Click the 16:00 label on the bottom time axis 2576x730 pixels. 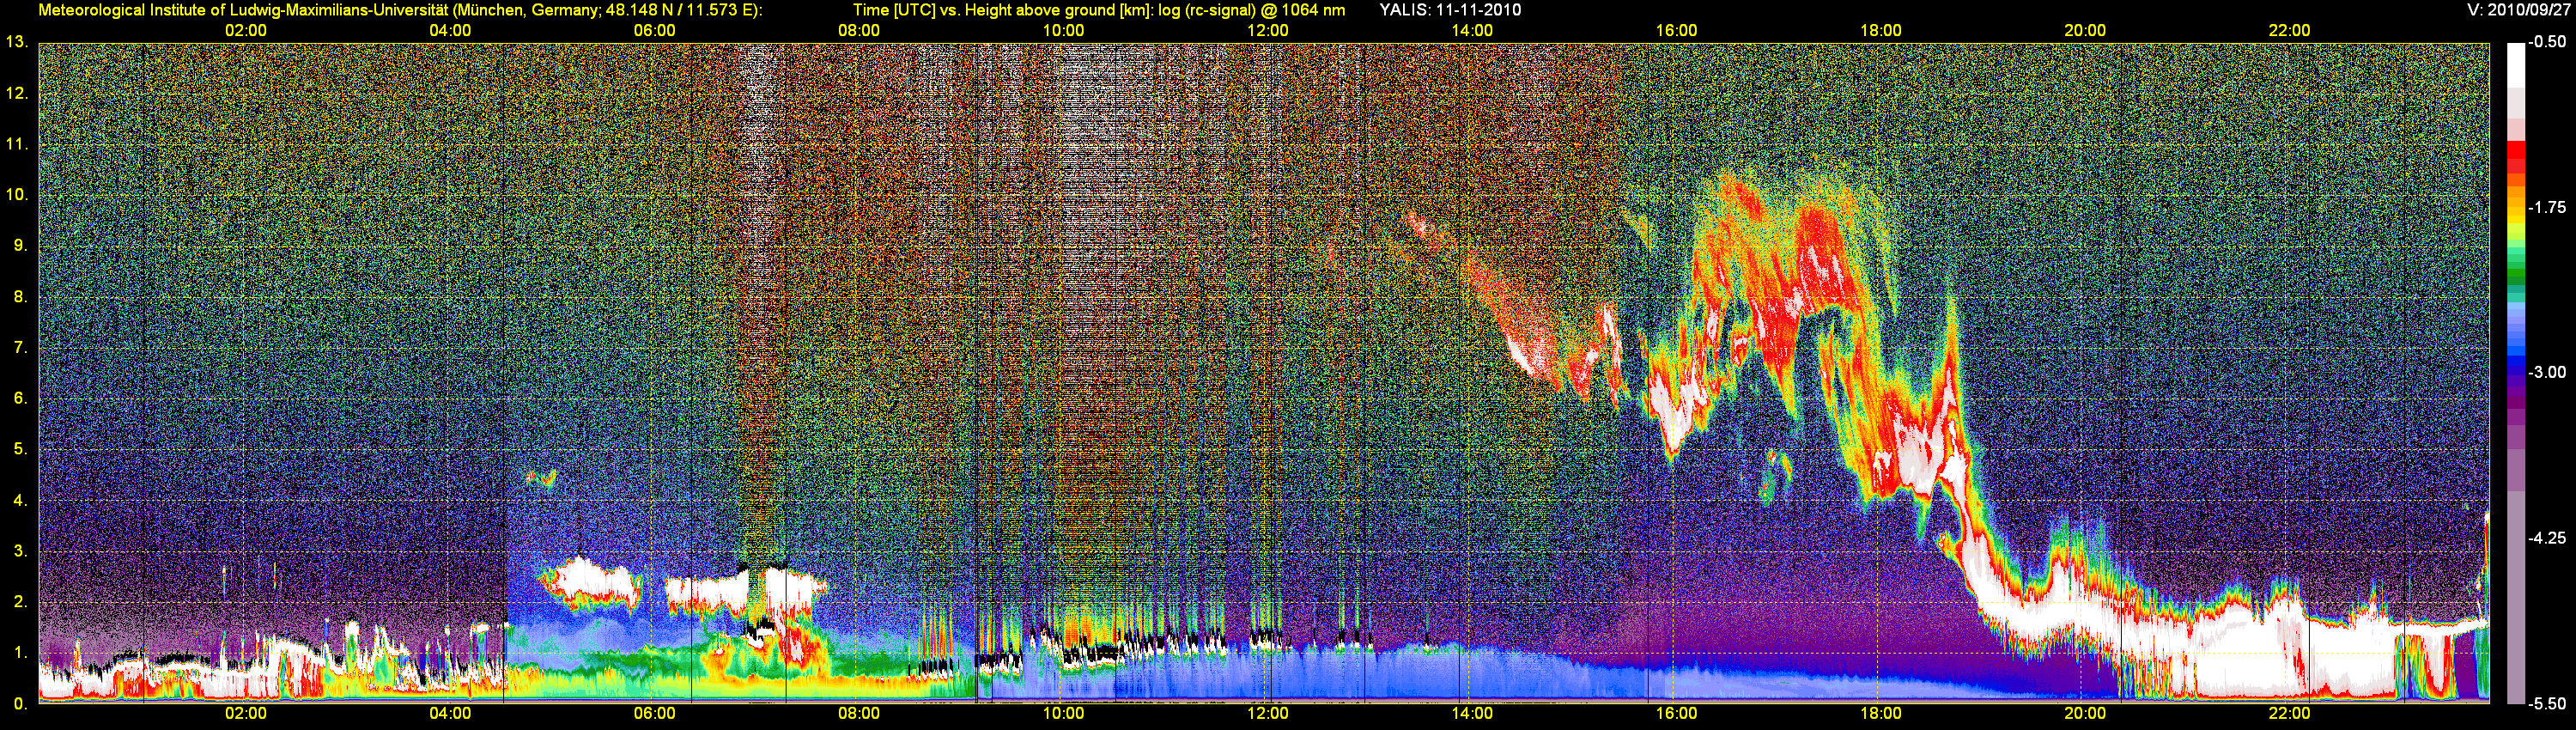coord(1676,714)
